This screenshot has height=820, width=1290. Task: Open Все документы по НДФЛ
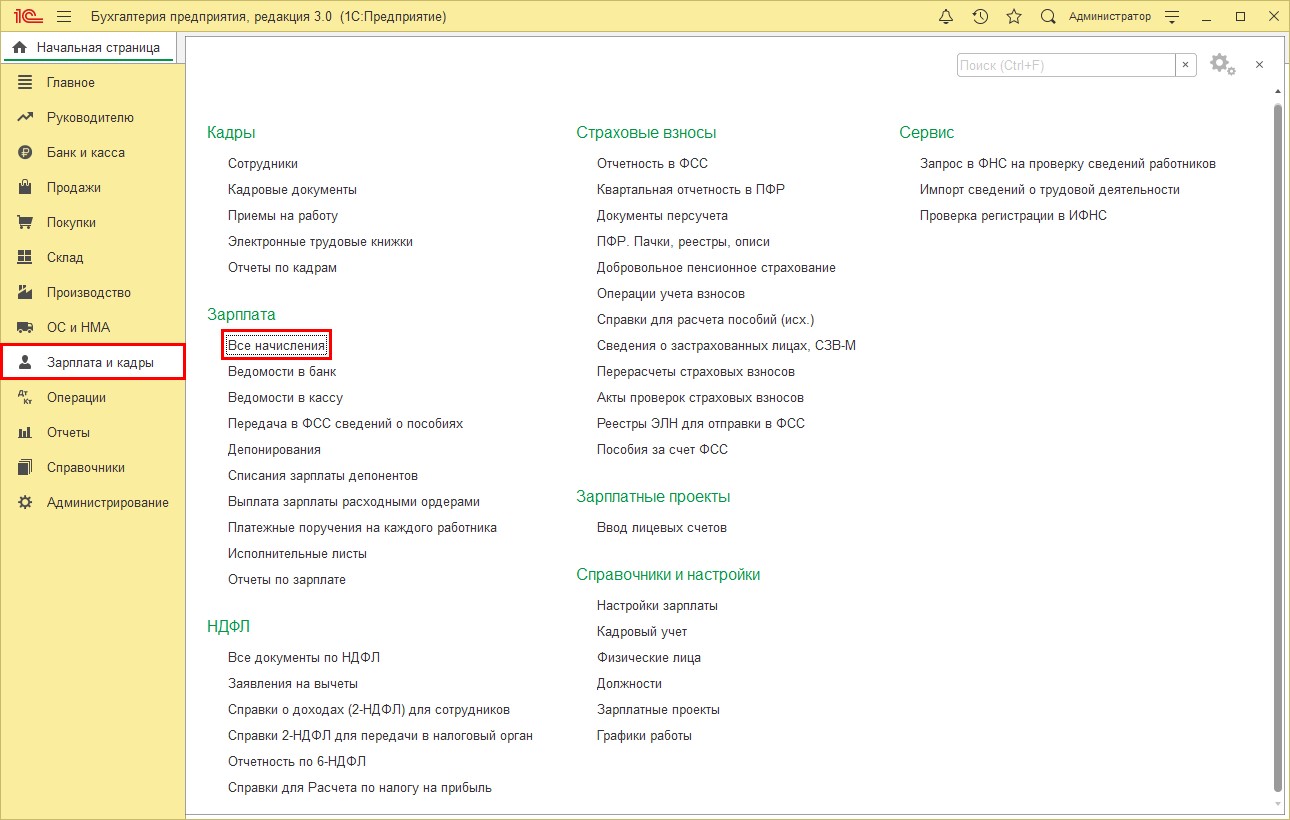[x=304, y=657]
